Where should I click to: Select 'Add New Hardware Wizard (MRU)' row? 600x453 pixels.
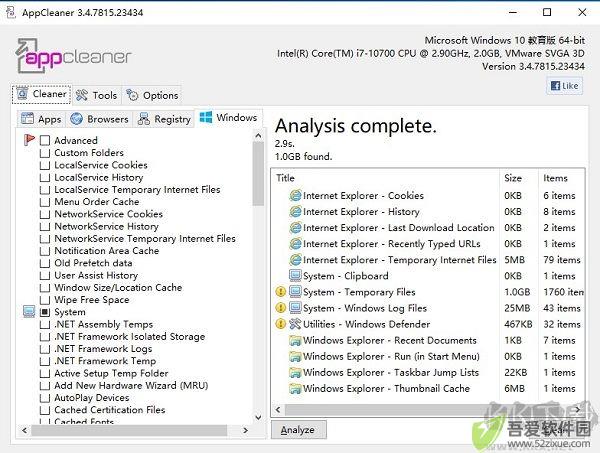131,386
